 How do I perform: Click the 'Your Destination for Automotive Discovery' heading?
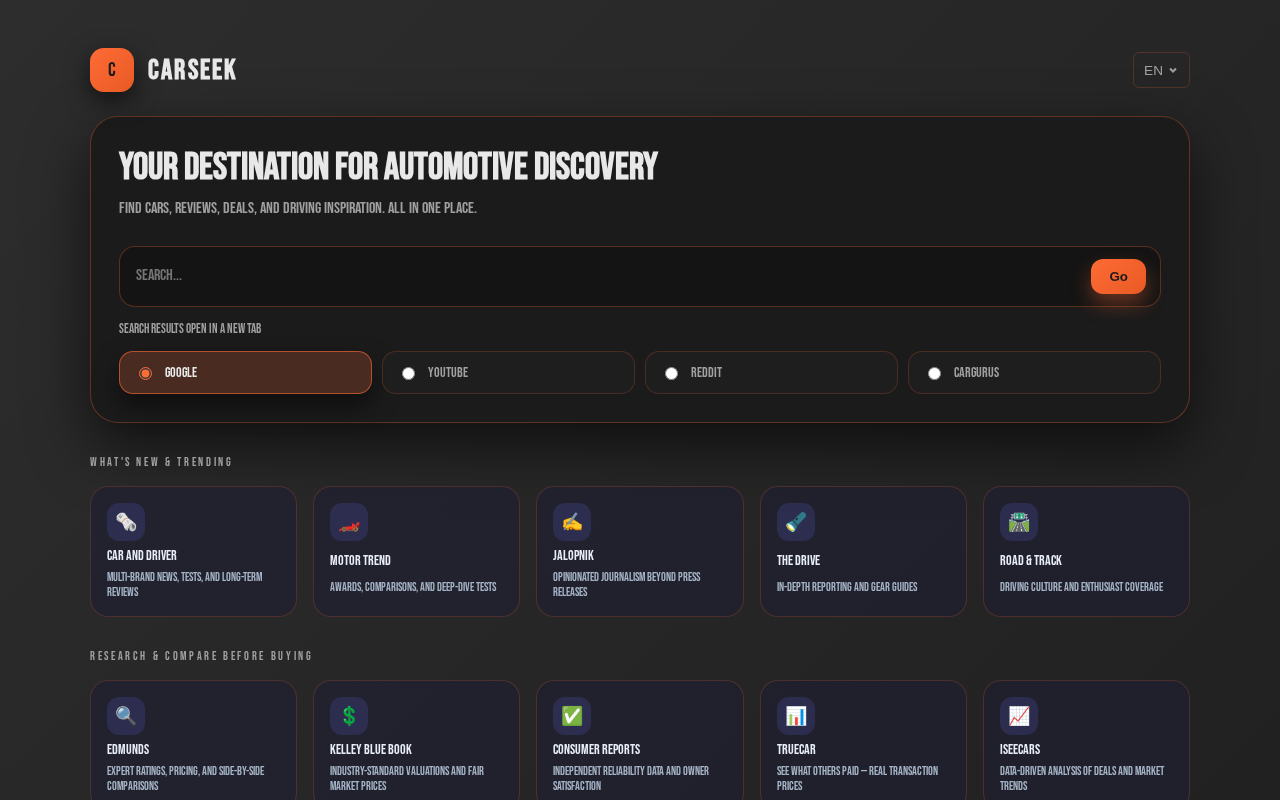click(388, 167)
